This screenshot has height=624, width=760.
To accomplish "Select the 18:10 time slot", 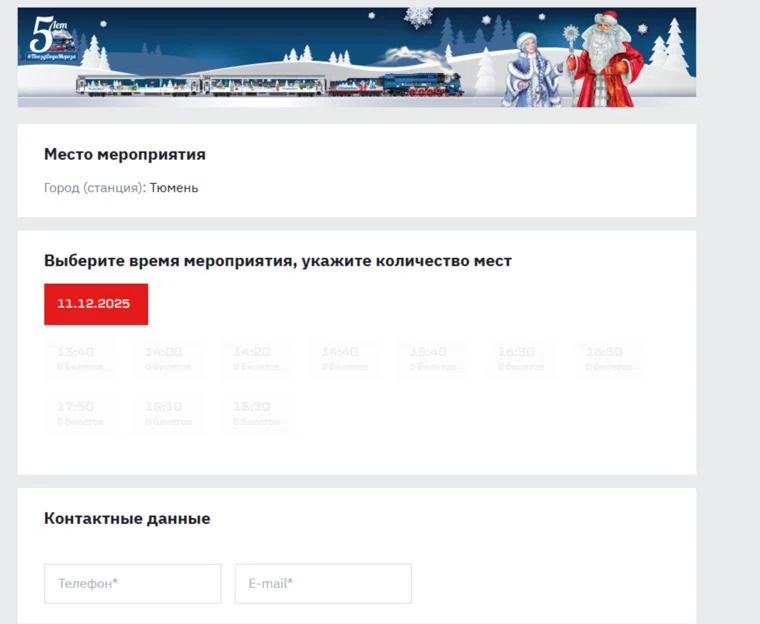I will click(169, 414).
